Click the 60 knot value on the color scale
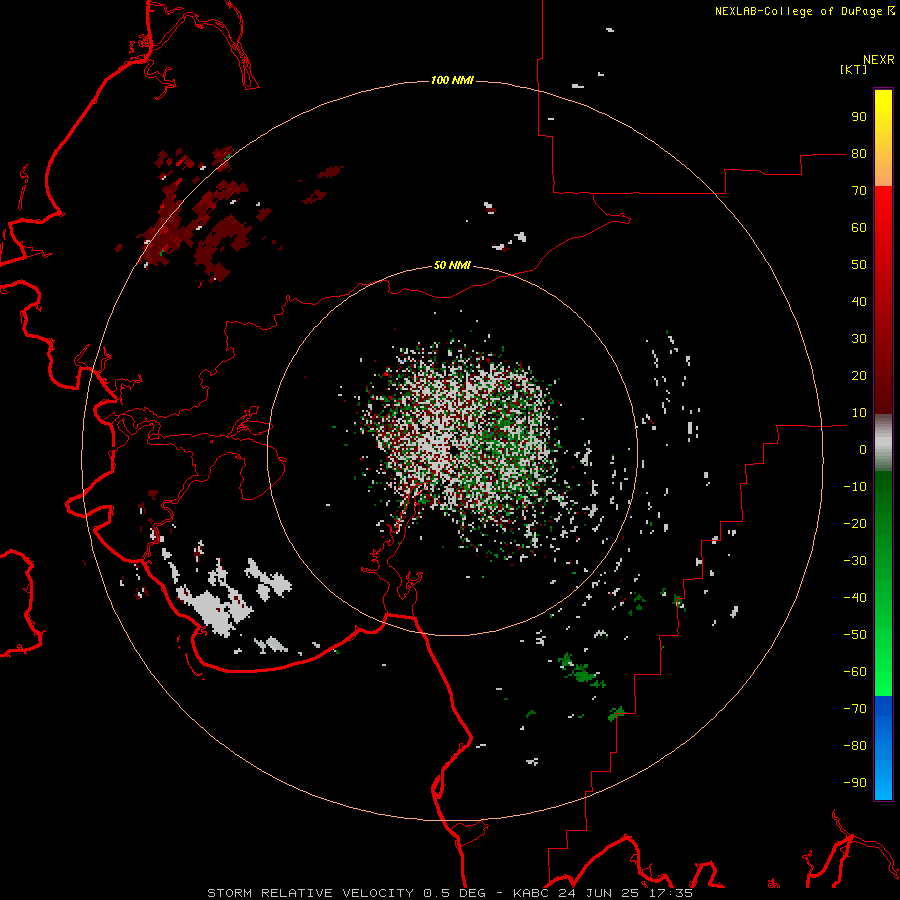 (x=859, y=228)
